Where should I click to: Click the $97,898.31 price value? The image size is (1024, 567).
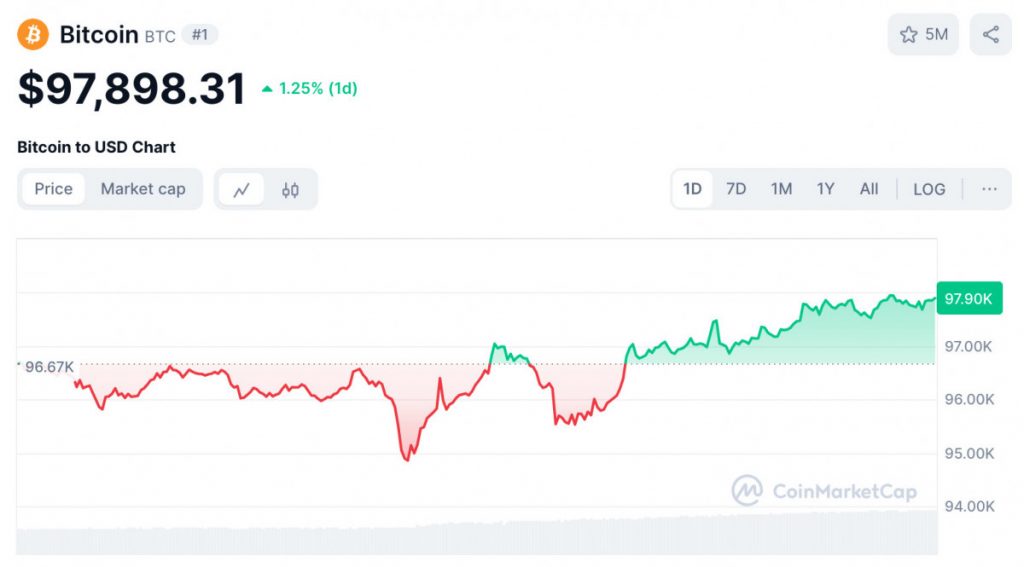pyautogui.click(x=131, y=88)
